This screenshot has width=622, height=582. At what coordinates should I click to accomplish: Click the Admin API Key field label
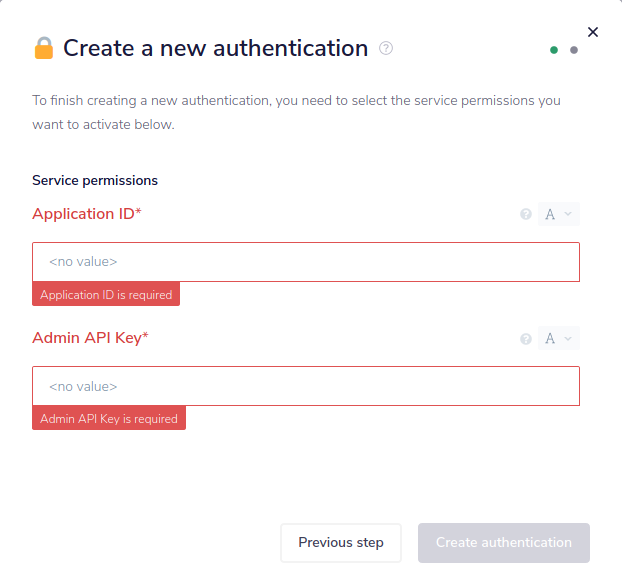[90, 338]
